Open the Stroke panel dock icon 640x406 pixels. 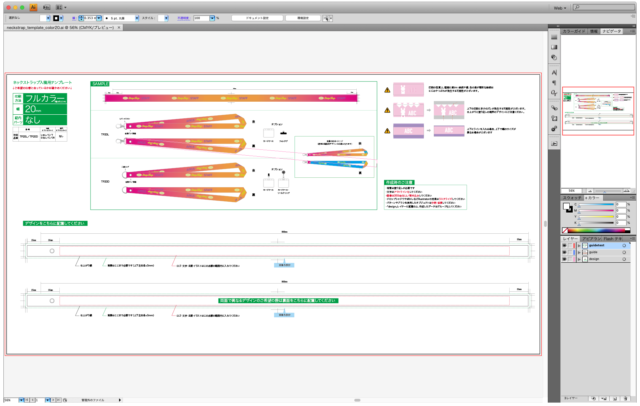554,37
